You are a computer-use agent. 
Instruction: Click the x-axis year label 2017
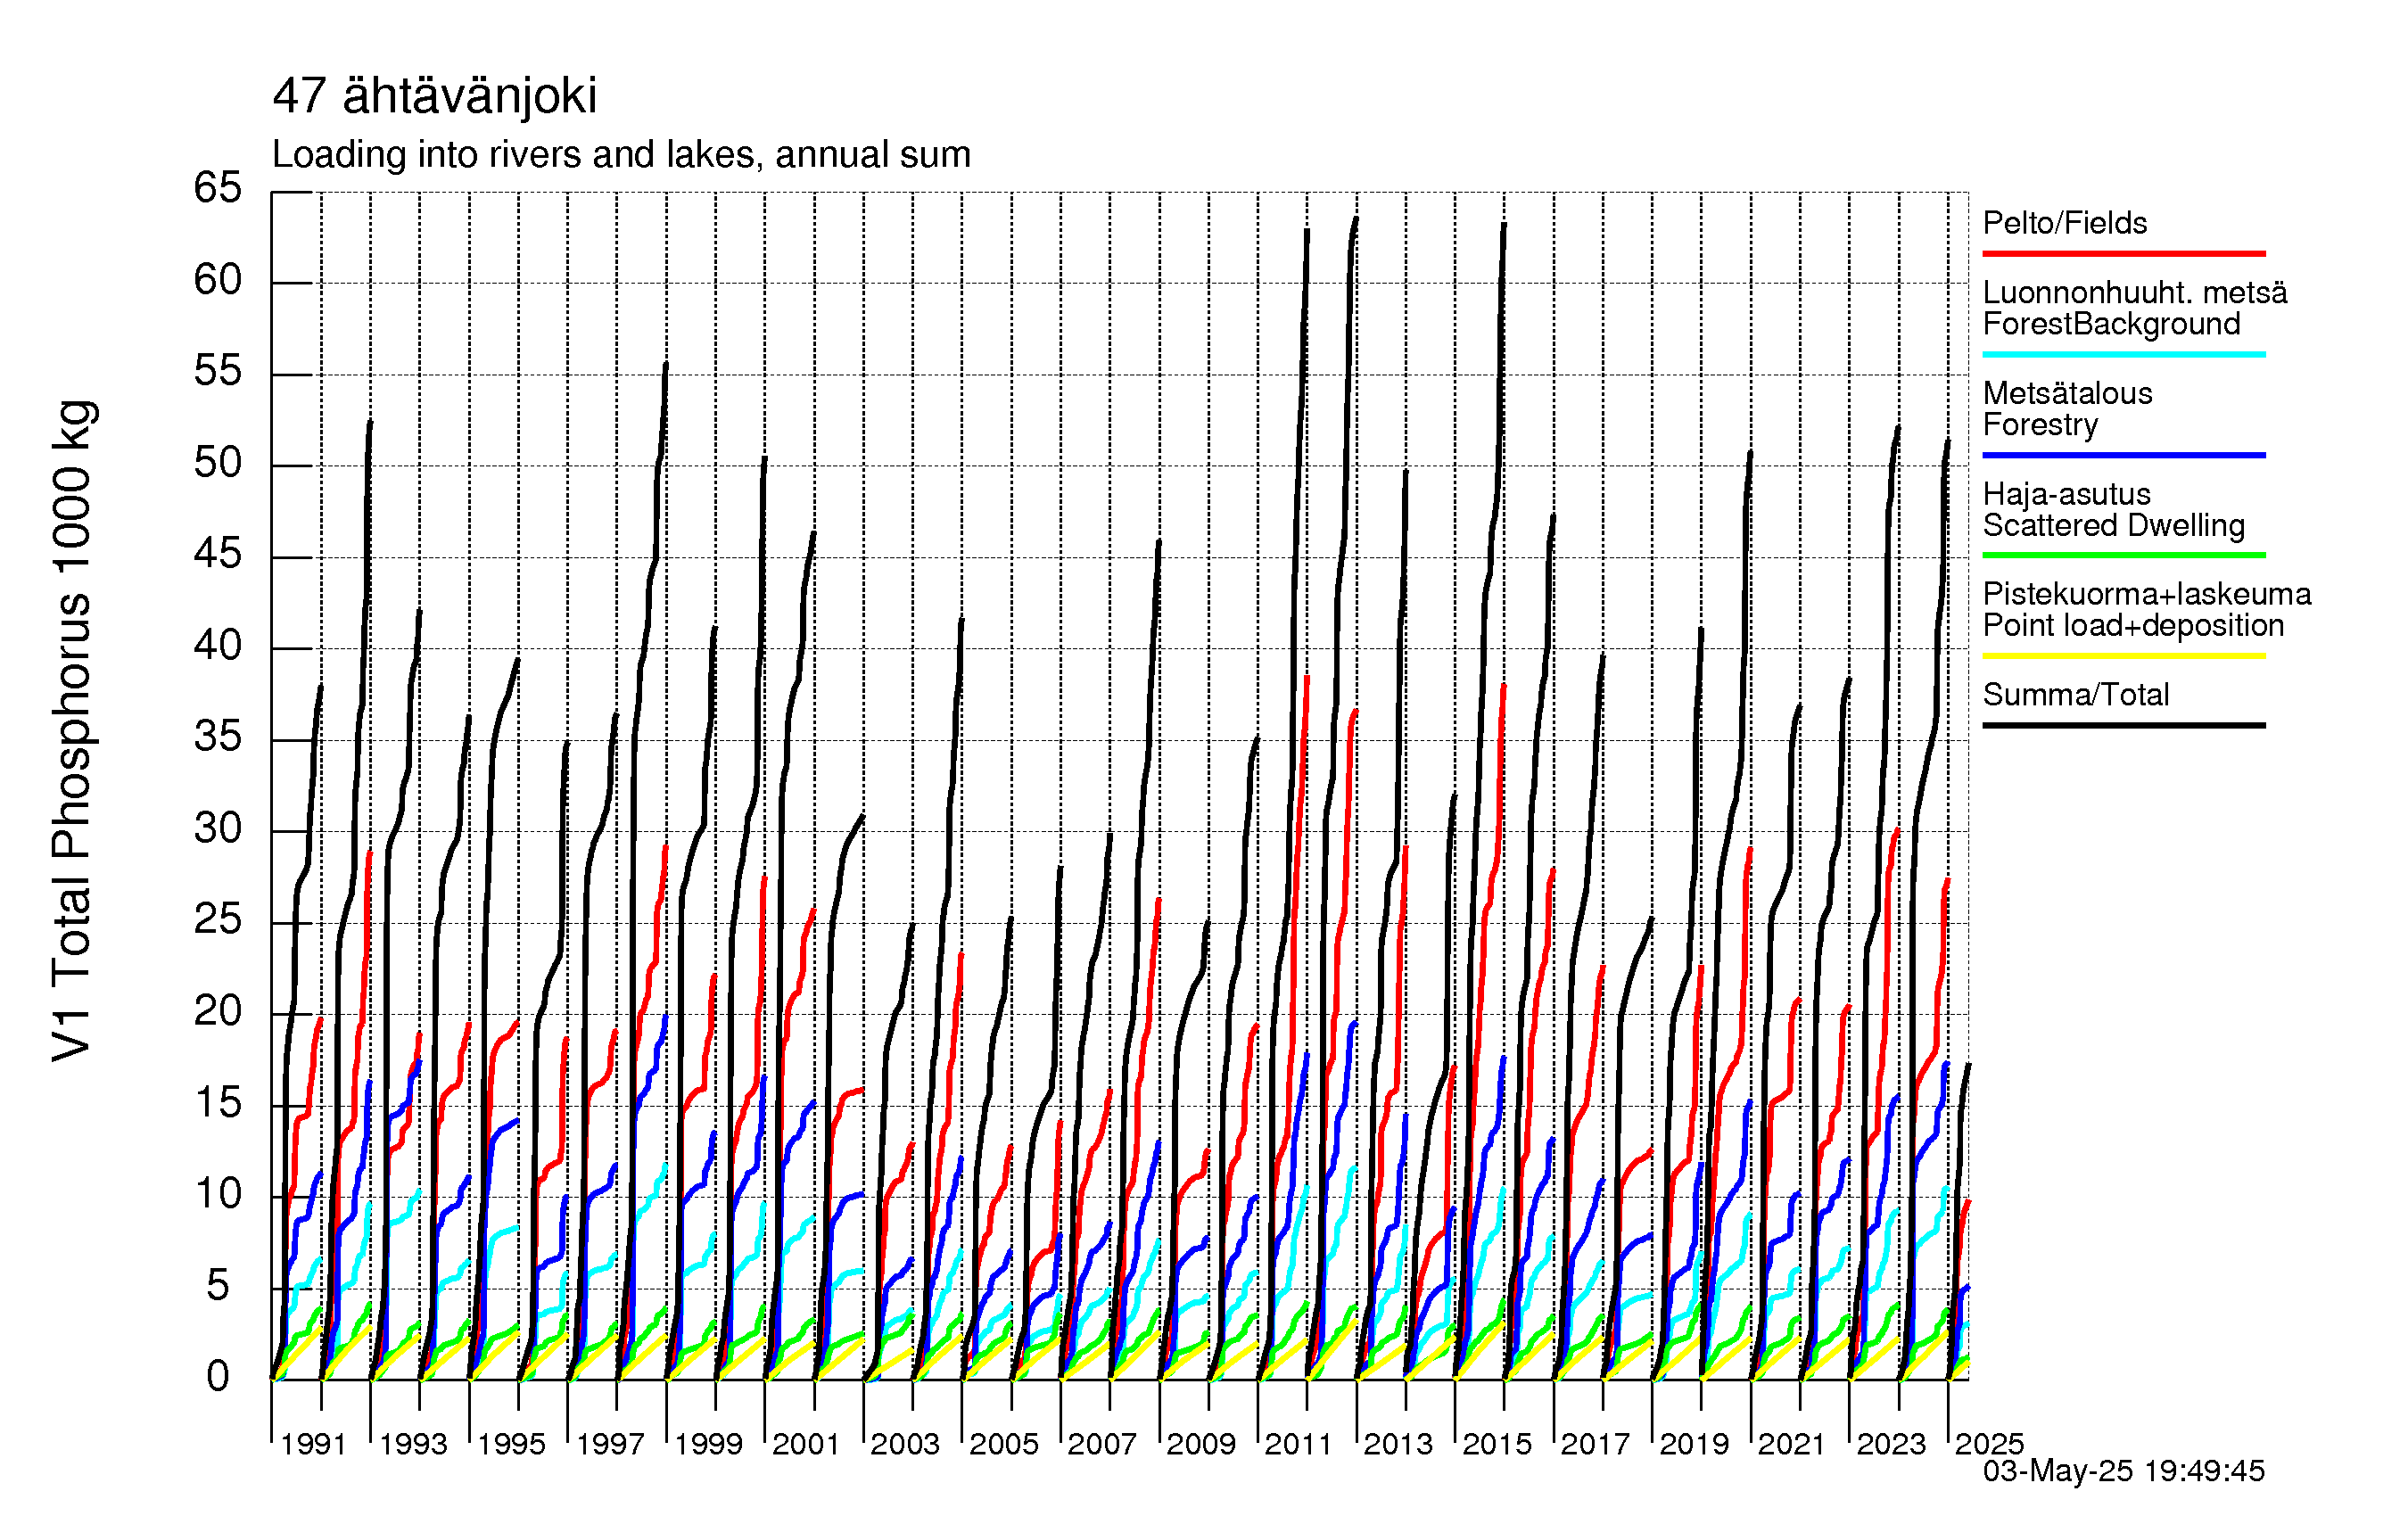(1595, 1444)
